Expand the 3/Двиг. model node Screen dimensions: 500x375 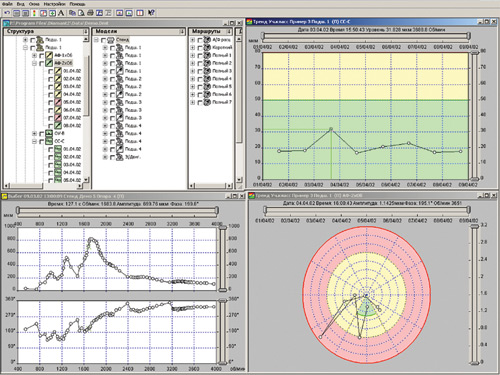coord(105,157)
